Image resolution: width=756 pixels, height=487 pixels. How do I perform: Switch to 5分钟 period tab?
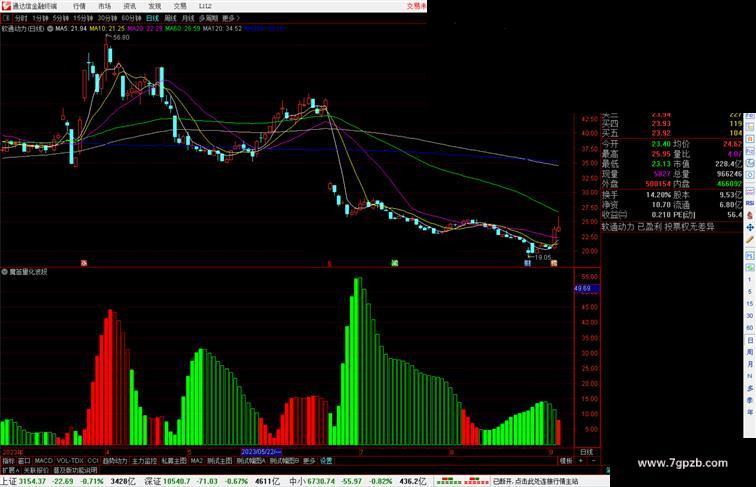coord(60,18)
